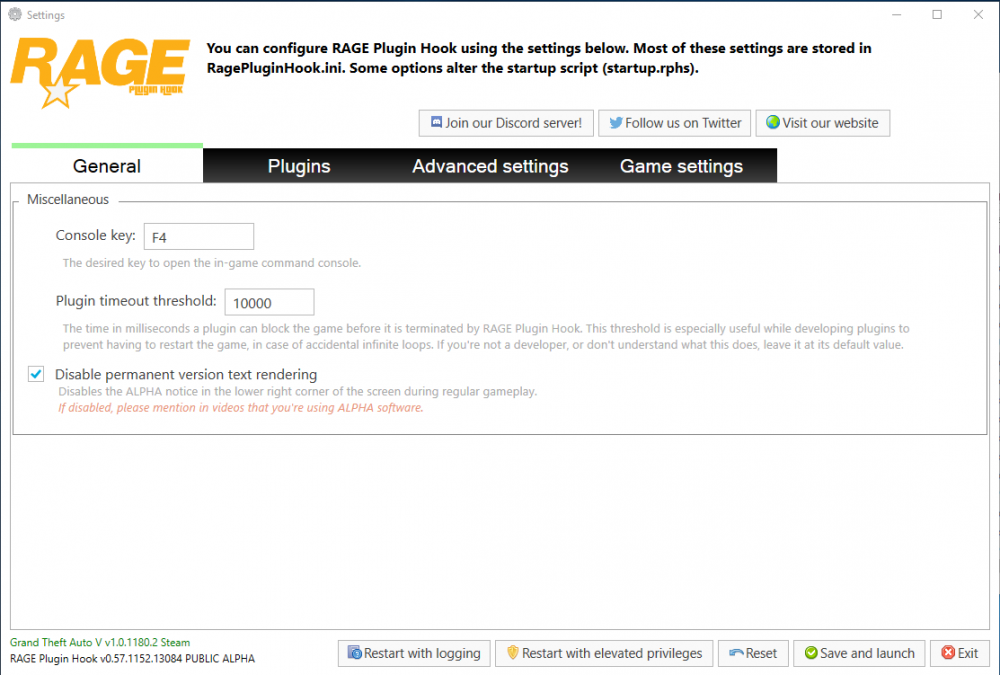Close the Settings window

(978, 14)
